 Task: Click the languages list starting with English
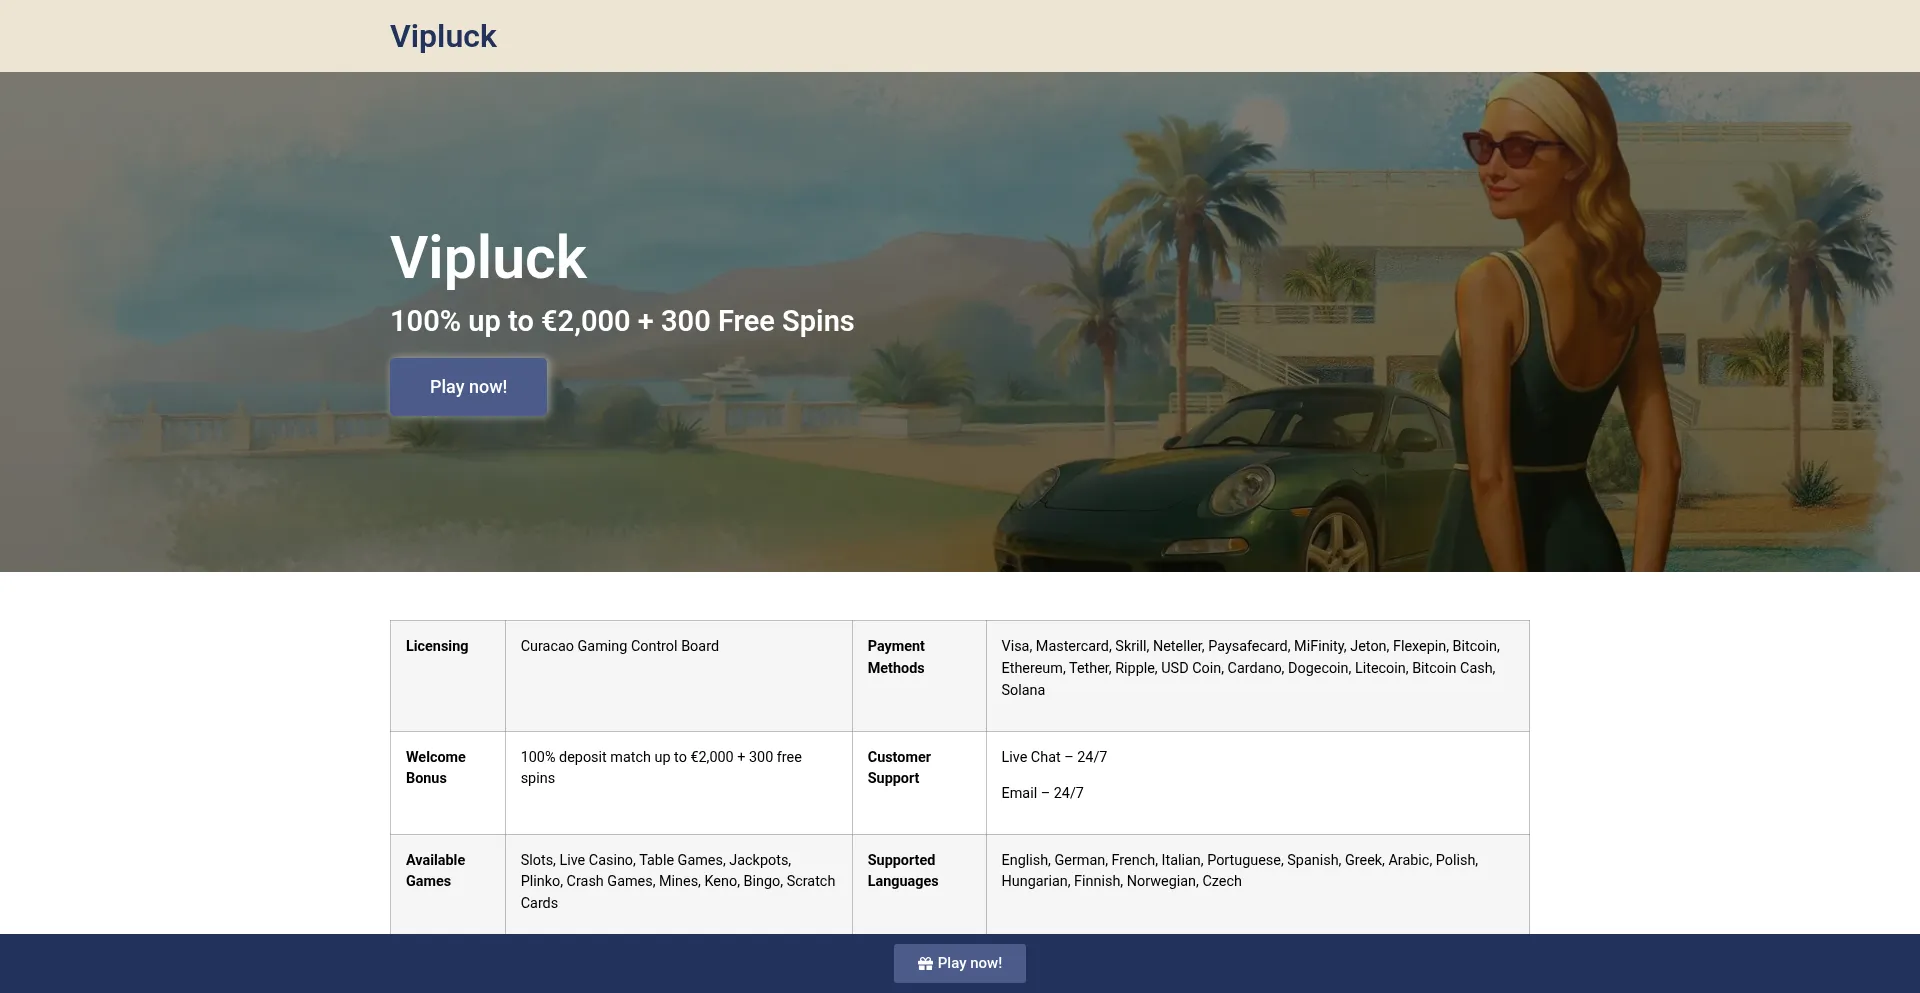coord(1240,870)
